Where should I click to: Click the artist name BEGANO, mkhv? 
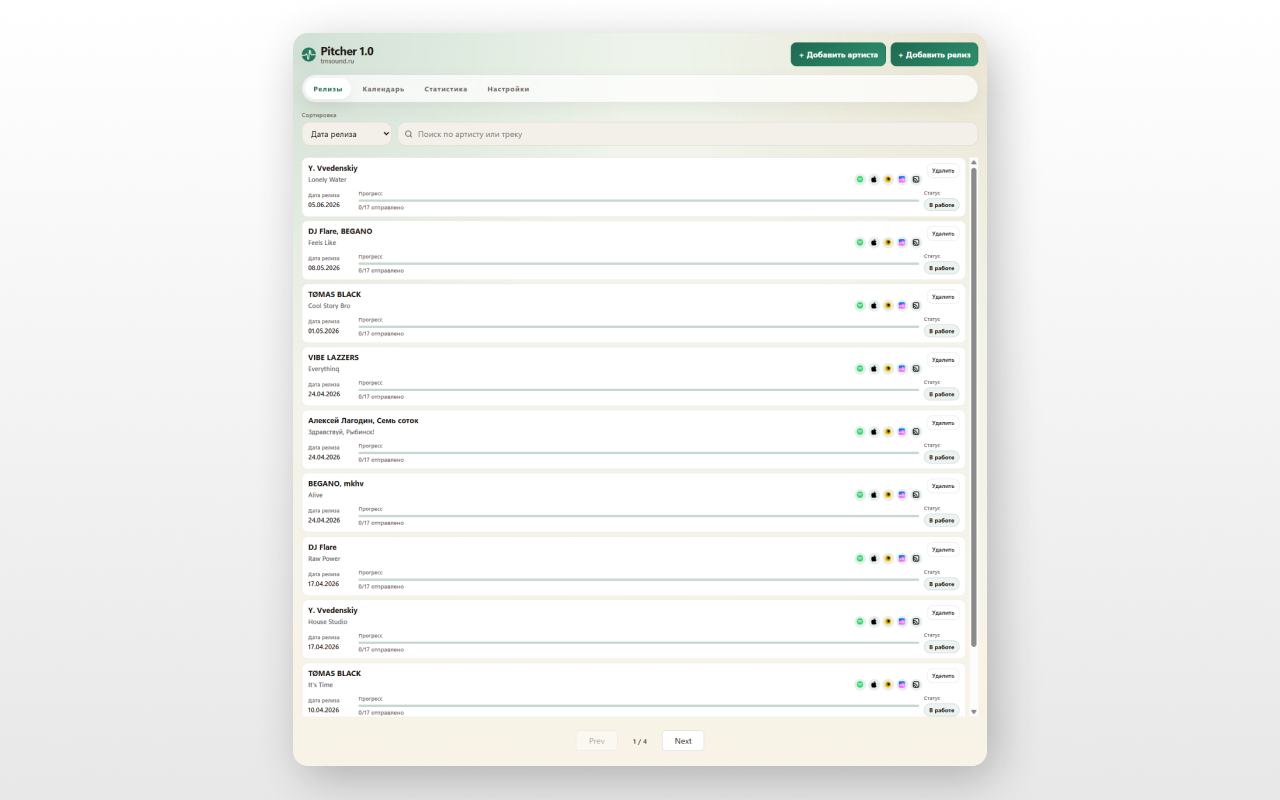336,483
